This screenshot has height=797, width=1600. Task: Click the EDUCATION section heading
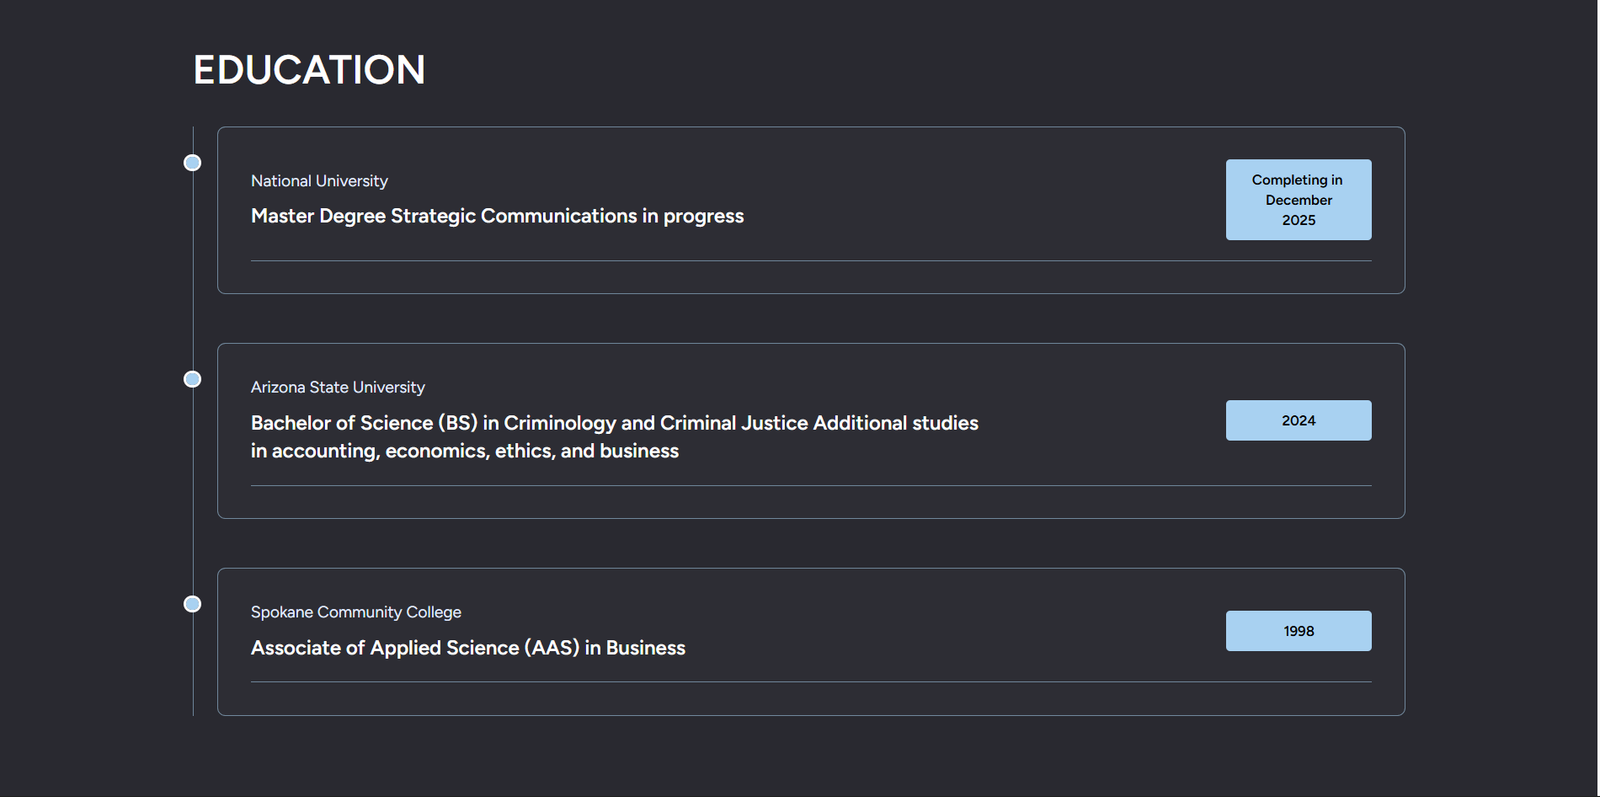point(309,70)
